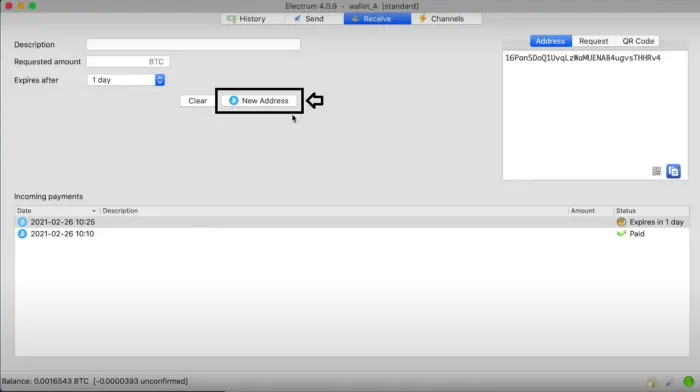Screen dimensions: 700x392
Task: Open the Expires after dropdown
Action: pyautogui.click(x=126, y=80)
